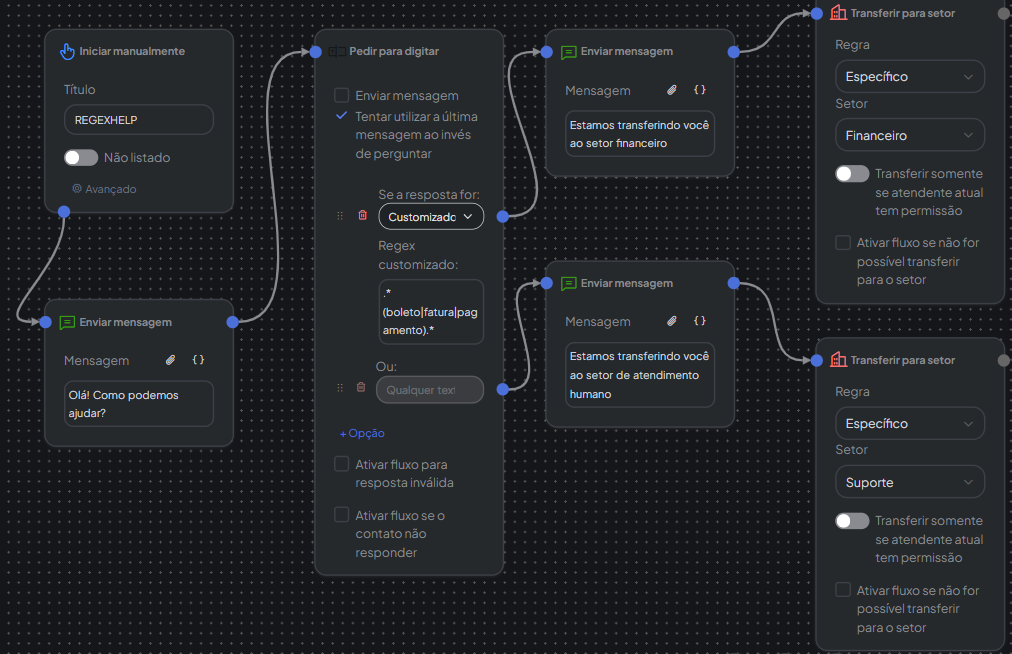Screen dimensions: 1012x654
Task: Click the curly braces icon in the financeiro message node
Action: pyautogui.click(x=700, y=90)
